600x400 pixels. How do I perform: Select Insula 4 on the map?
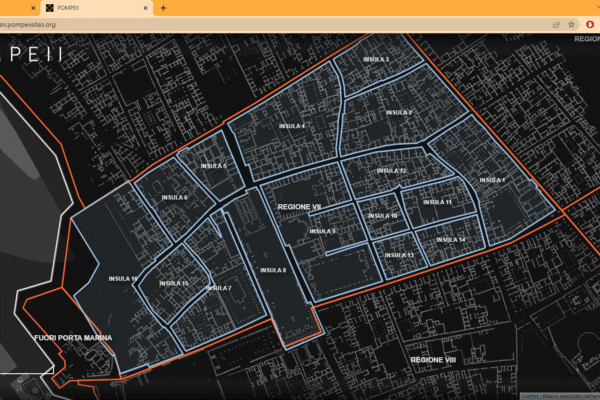(x=290, y=126)
